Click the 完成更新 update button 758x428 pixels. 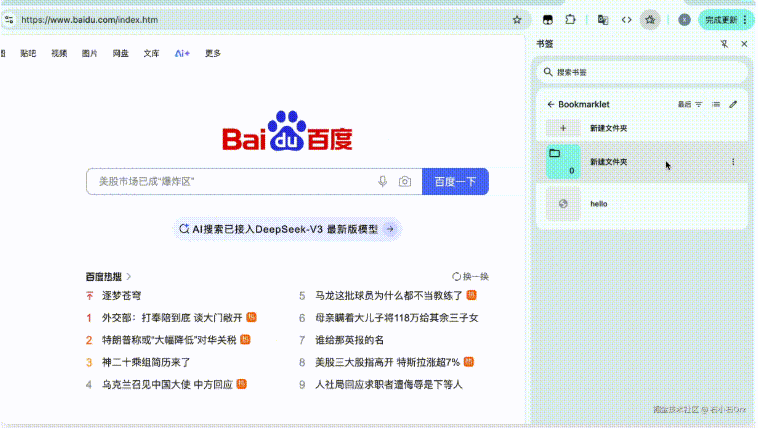pos(726,20)
